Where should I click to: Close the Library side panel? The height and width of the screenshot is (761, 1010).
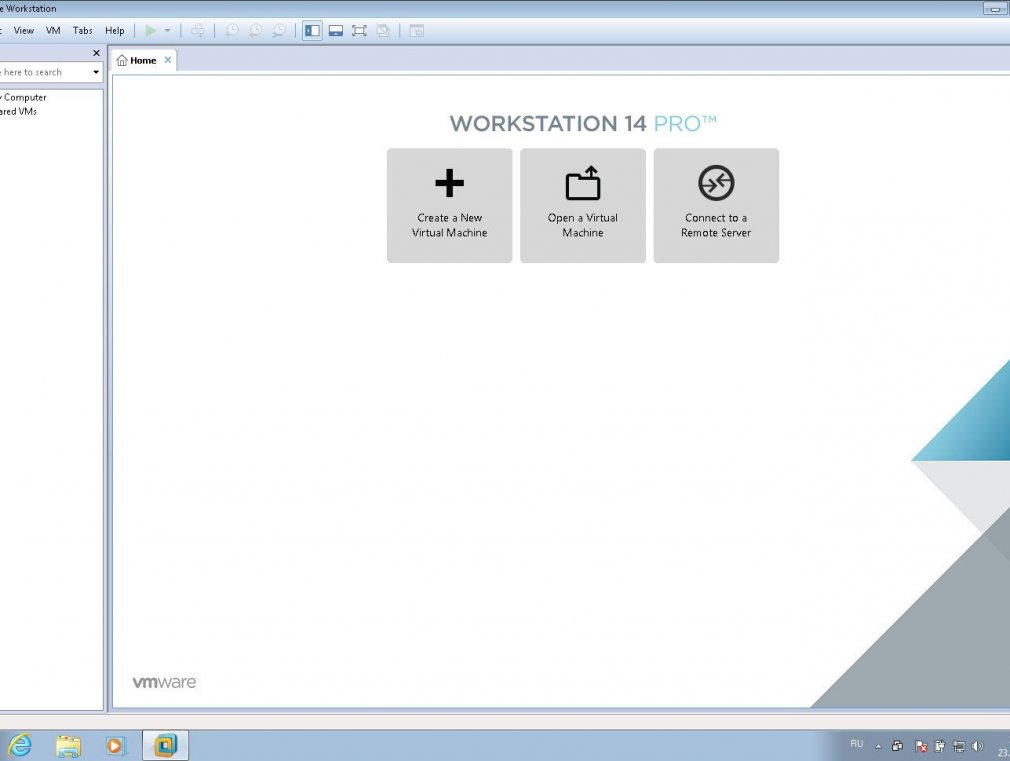[97, 53]
